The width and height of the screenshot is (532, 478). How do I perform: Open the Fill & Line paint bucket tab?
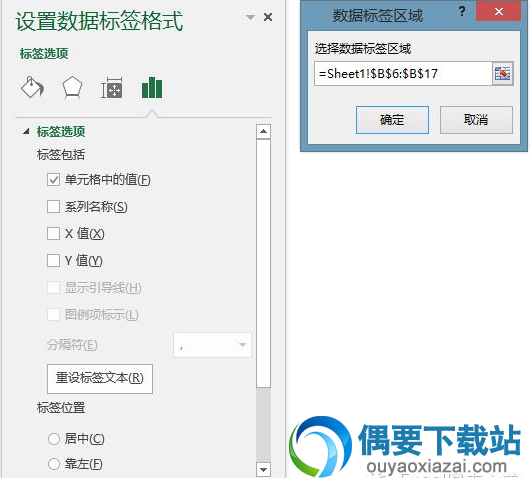pyautogui.click(x=33, y=88)
